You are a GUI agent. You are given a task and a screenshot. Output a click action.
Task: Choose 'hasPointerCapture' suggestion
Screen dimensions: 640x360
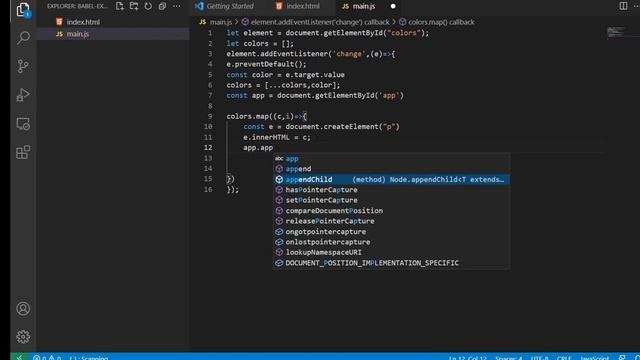(x=391, y=190)
